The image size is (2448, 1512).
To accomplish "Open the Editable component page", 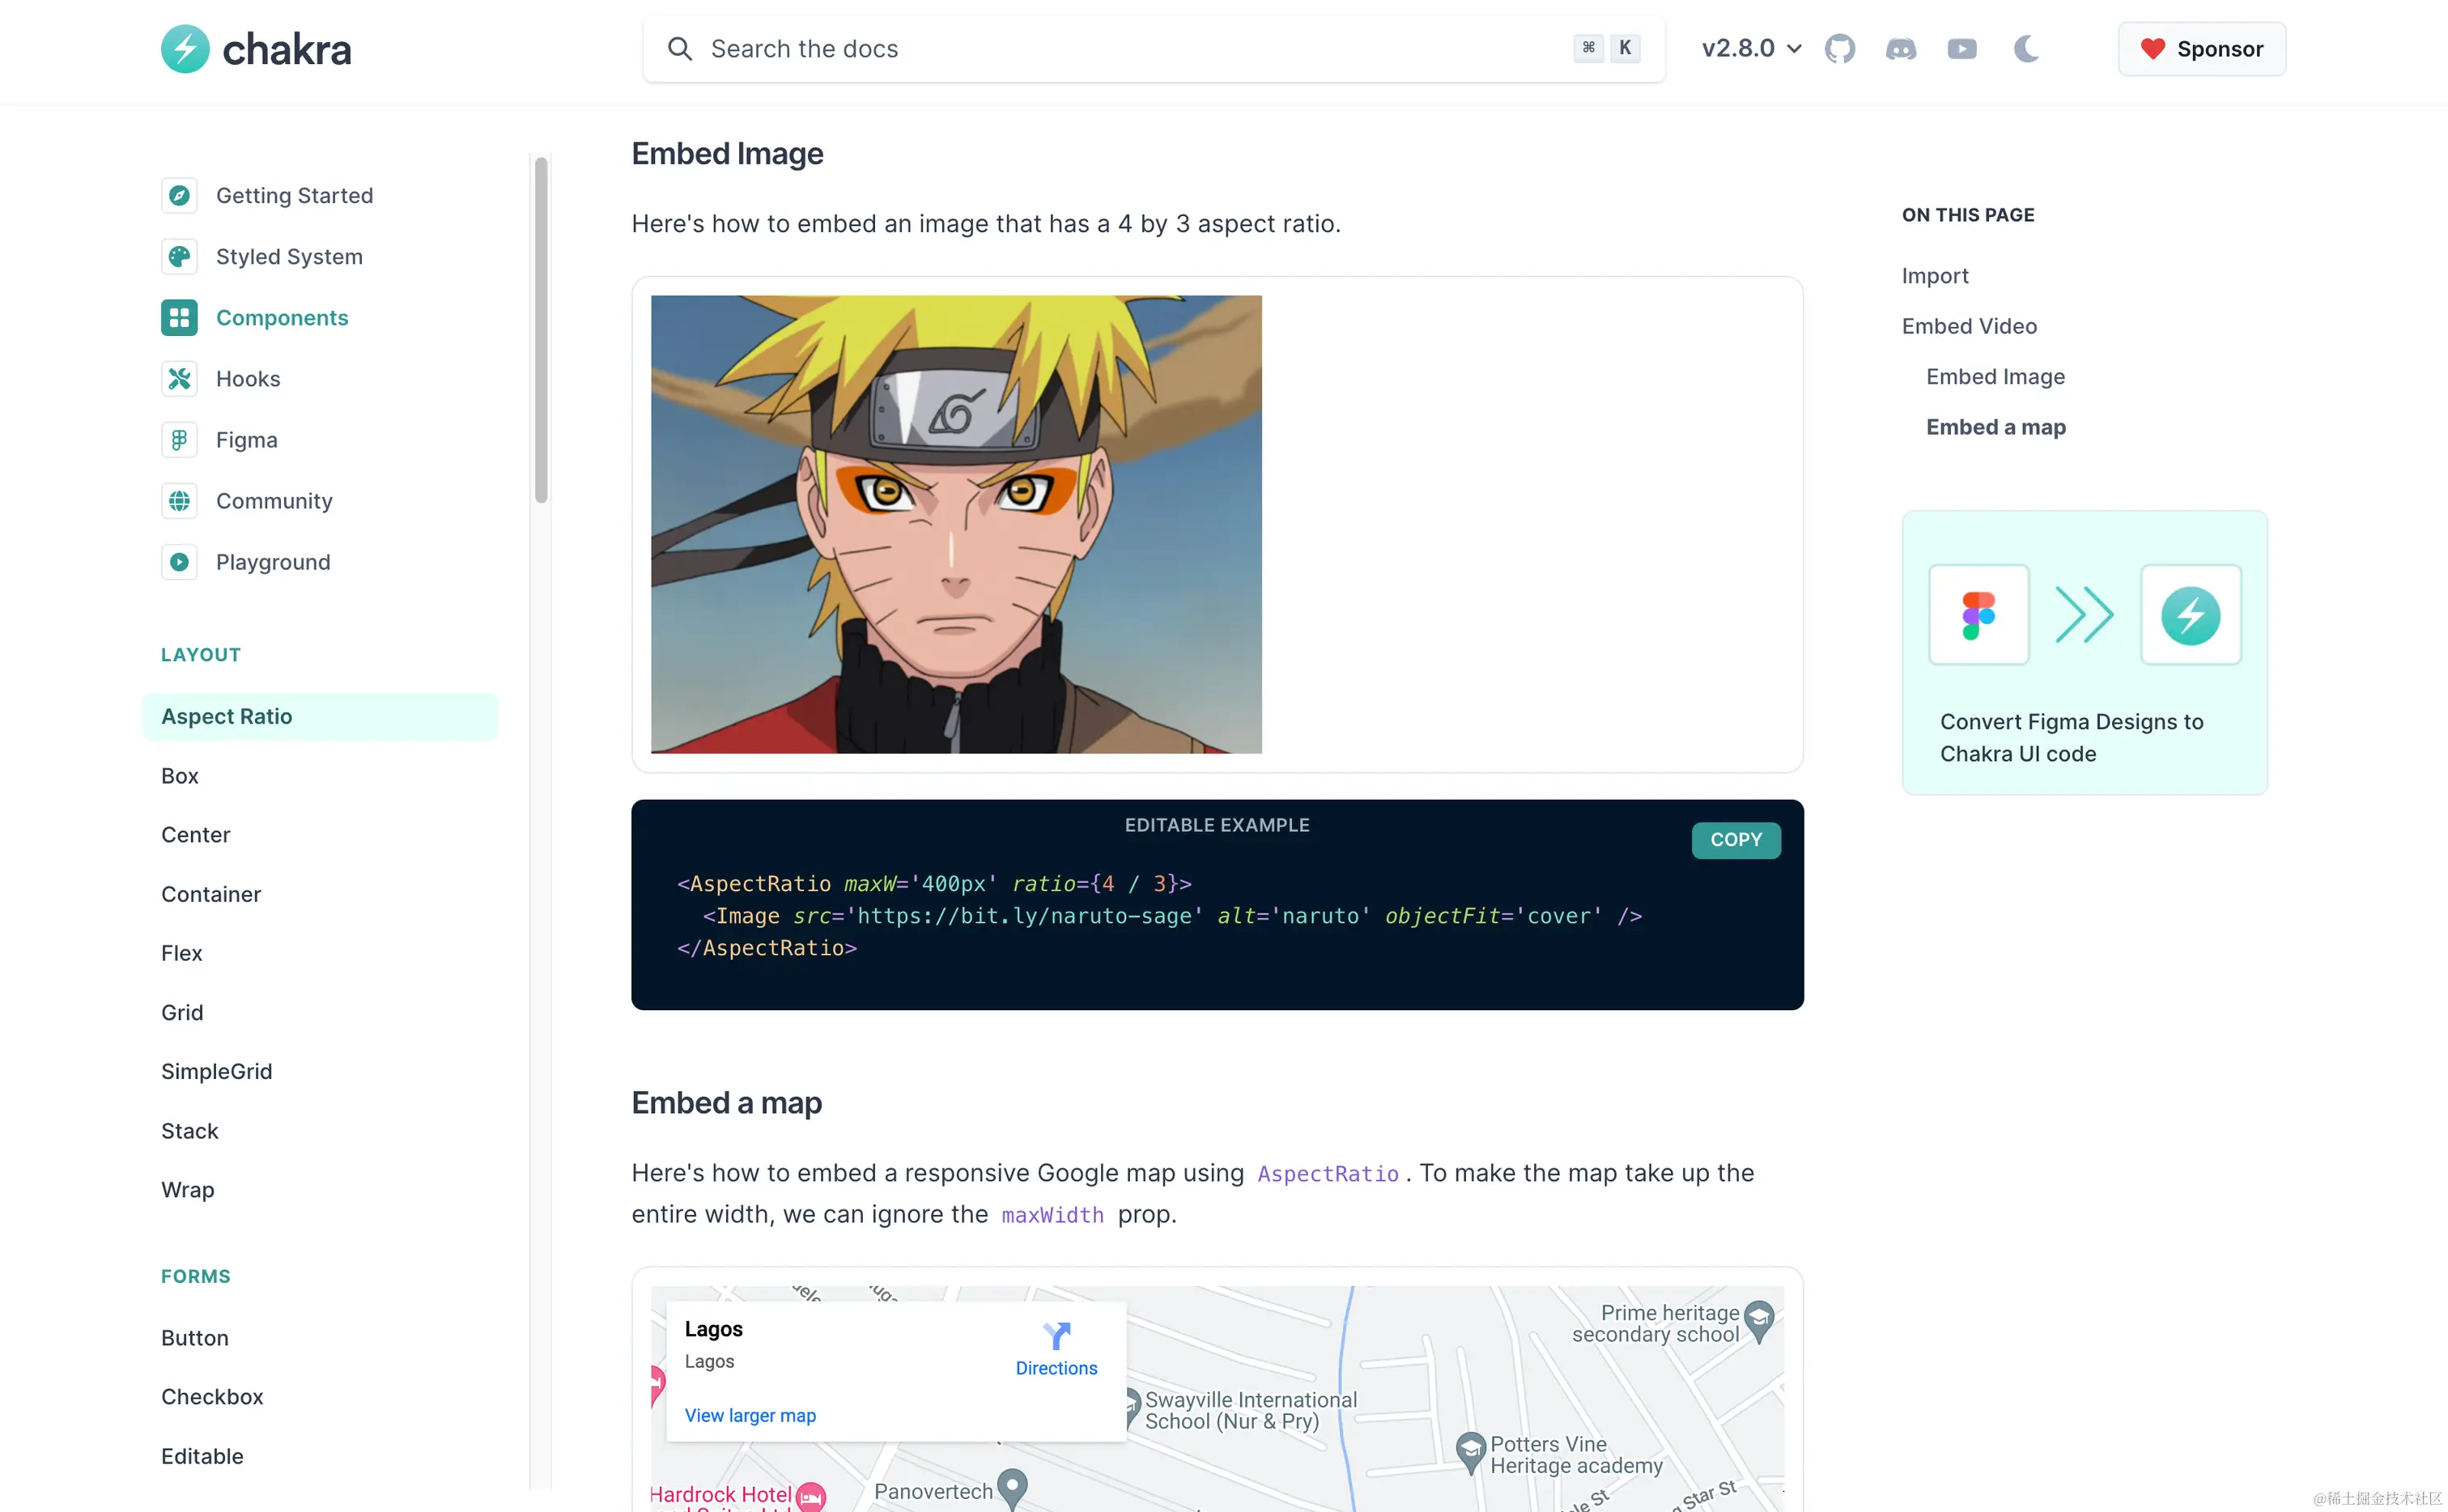I will 202,1456.
